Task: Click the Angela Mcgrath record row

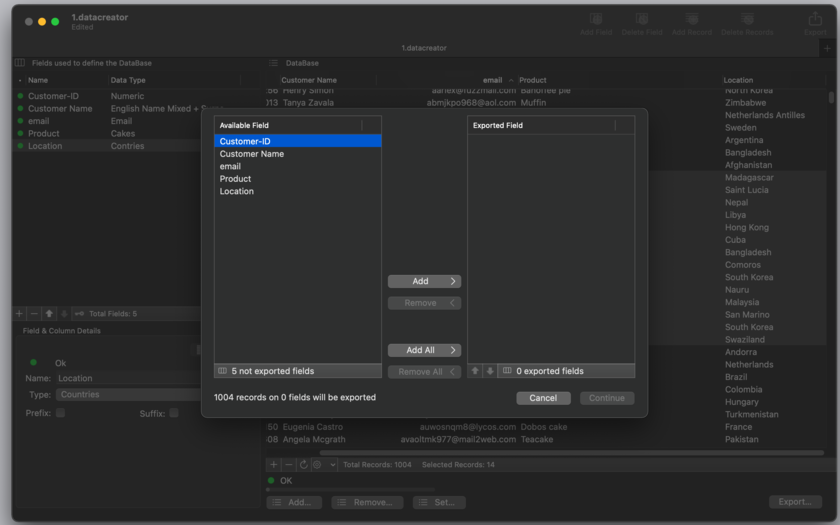Action: click(x=546, y=439)
